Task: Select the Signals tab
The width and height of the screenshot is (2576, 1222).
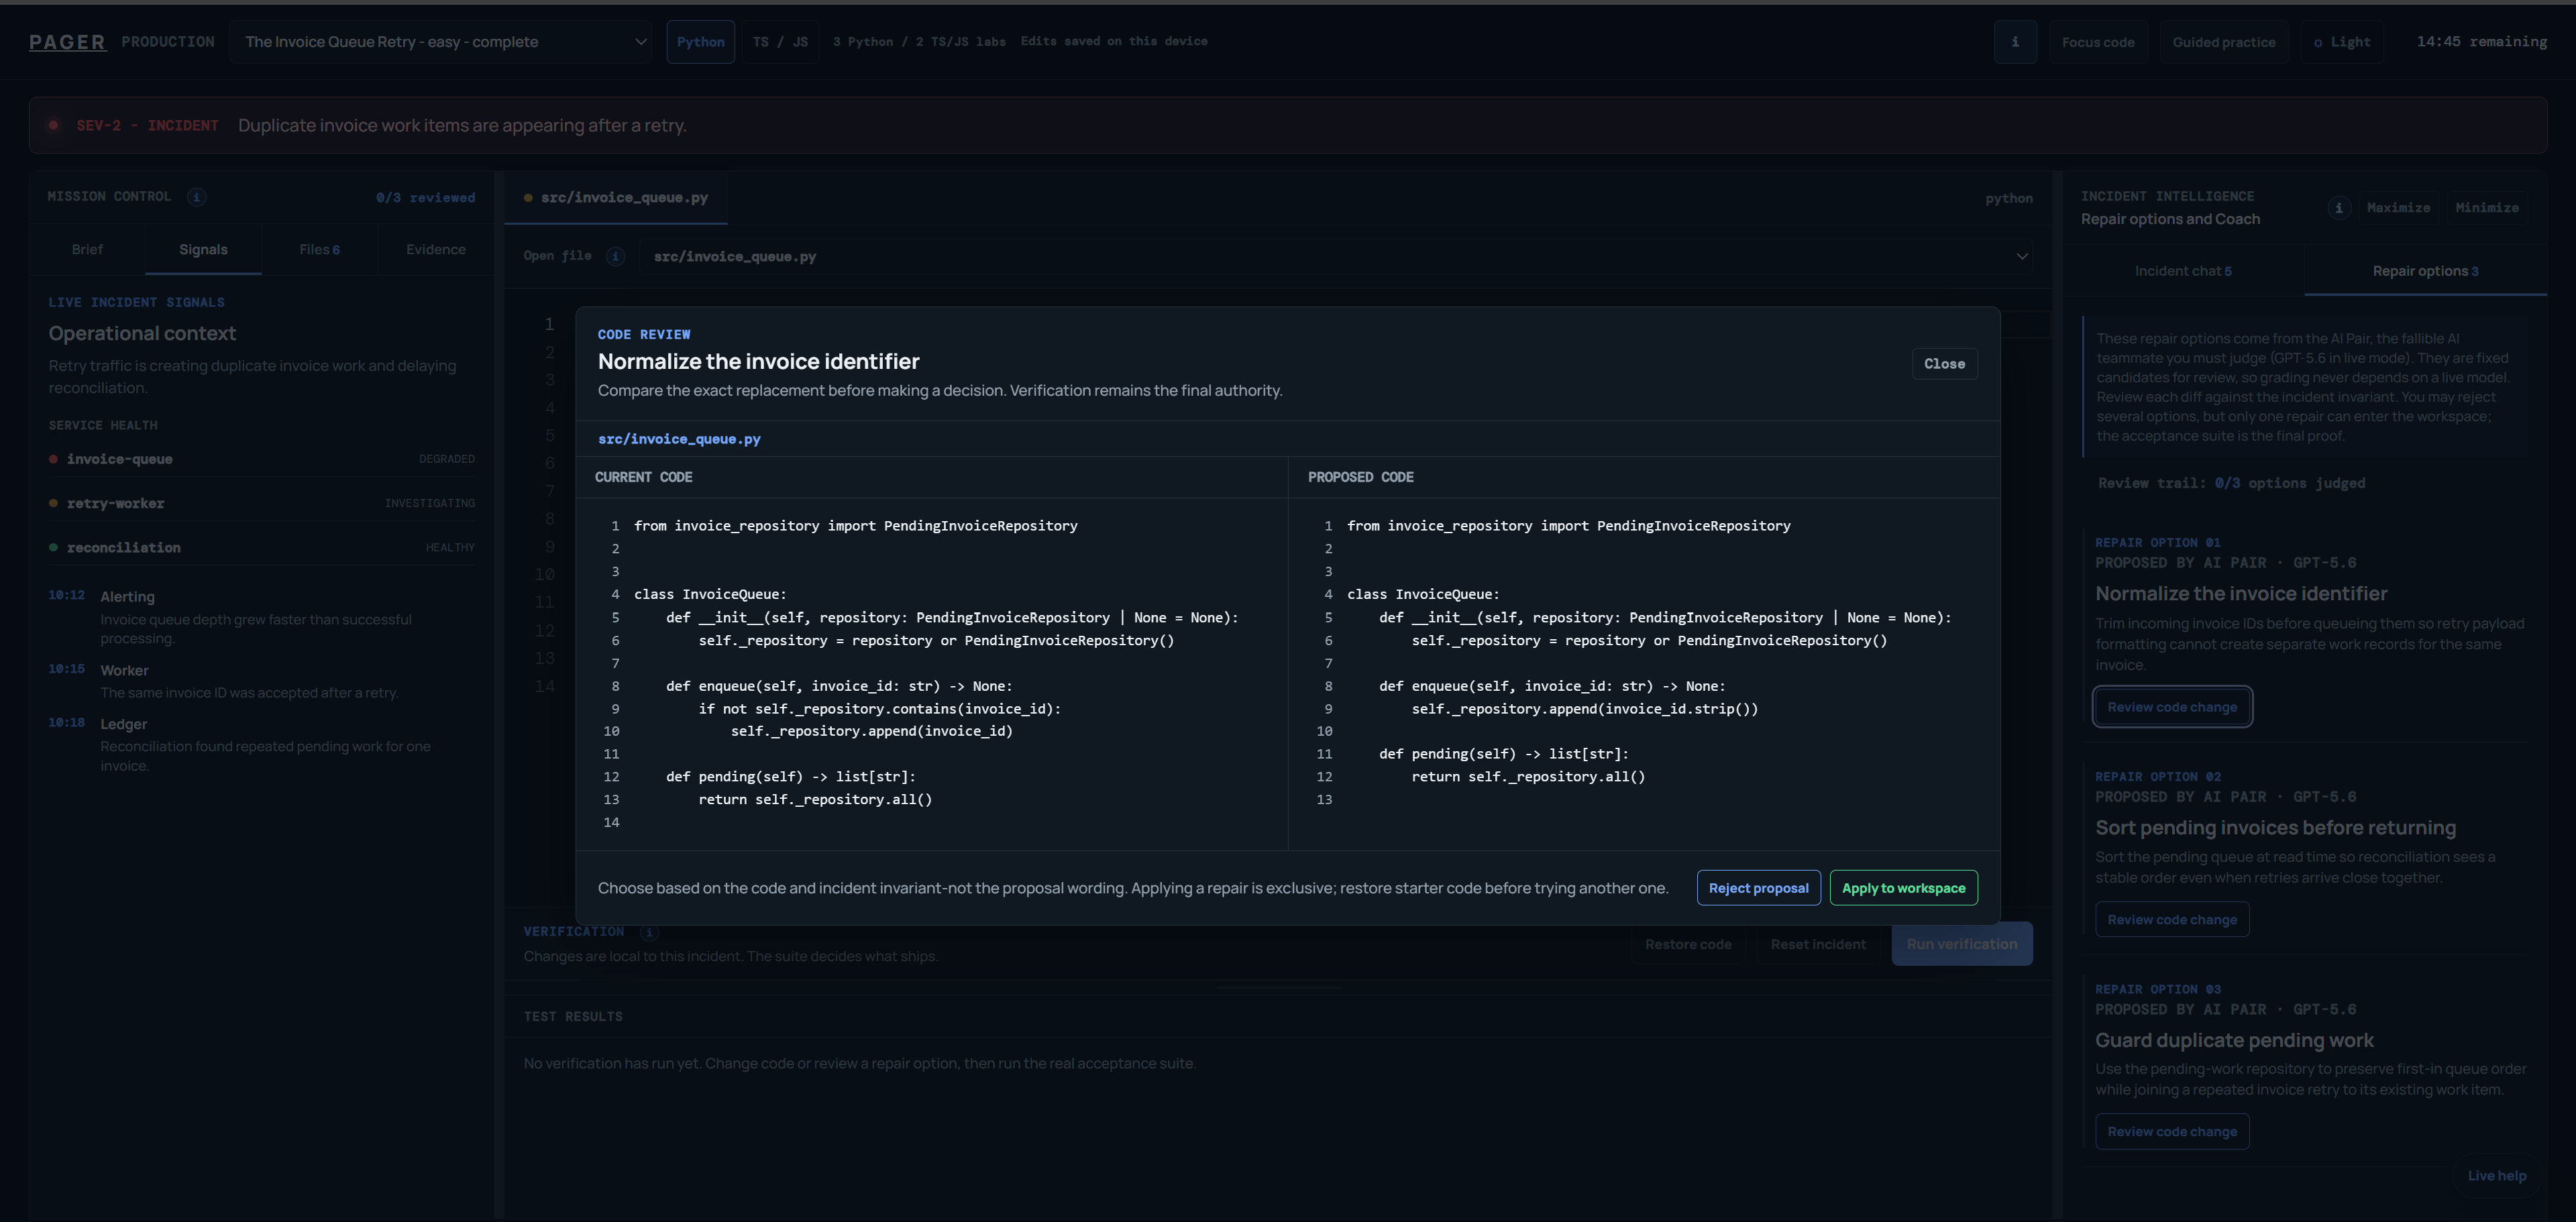Action: coord(203,250)
